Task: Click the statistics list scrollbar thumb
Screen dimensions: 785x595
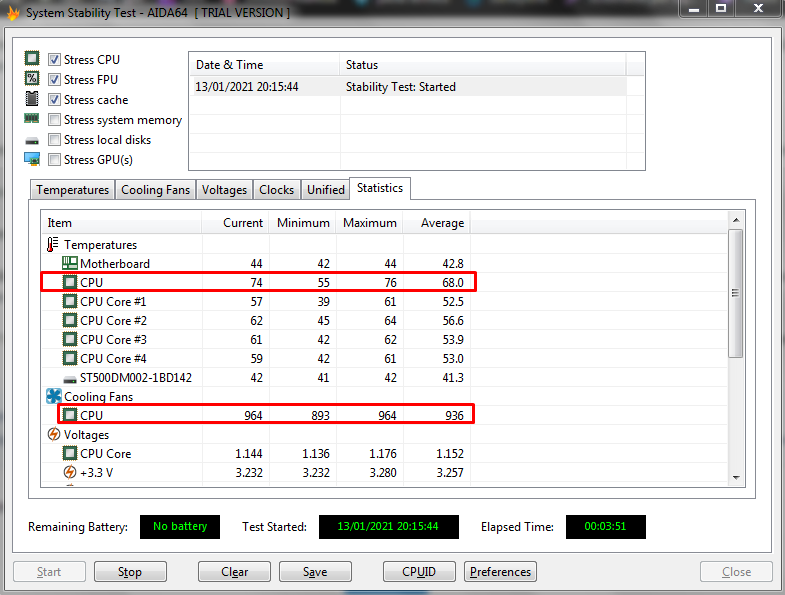Action: (735, 293)
